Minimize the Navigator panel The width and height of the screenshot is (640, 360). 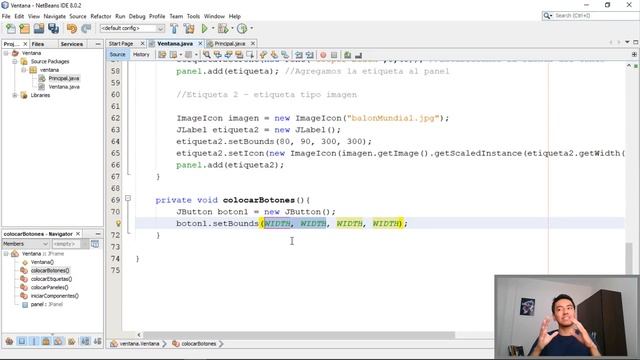pos(98,234)
